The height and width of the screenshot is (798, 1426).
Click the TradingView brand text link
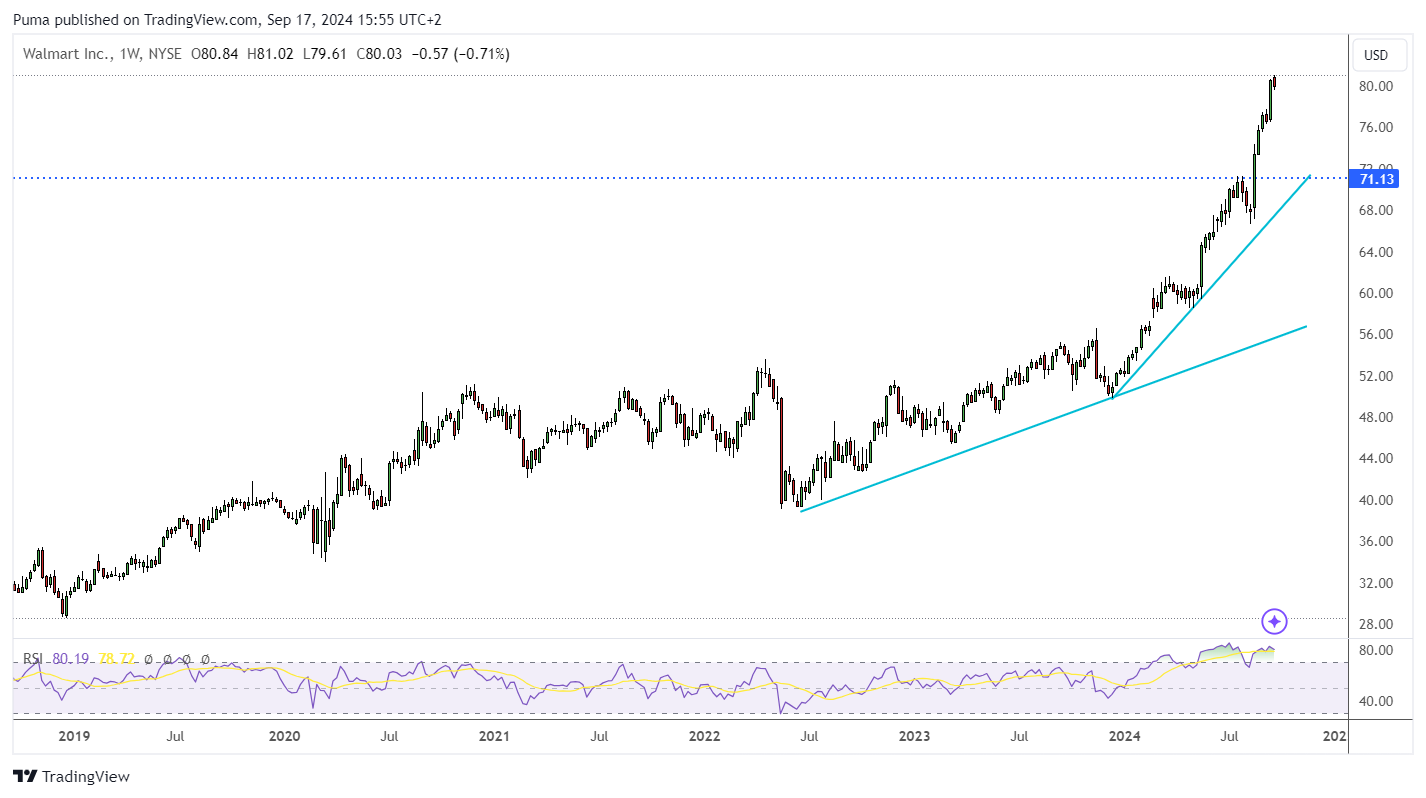click(x=86, y=776)
